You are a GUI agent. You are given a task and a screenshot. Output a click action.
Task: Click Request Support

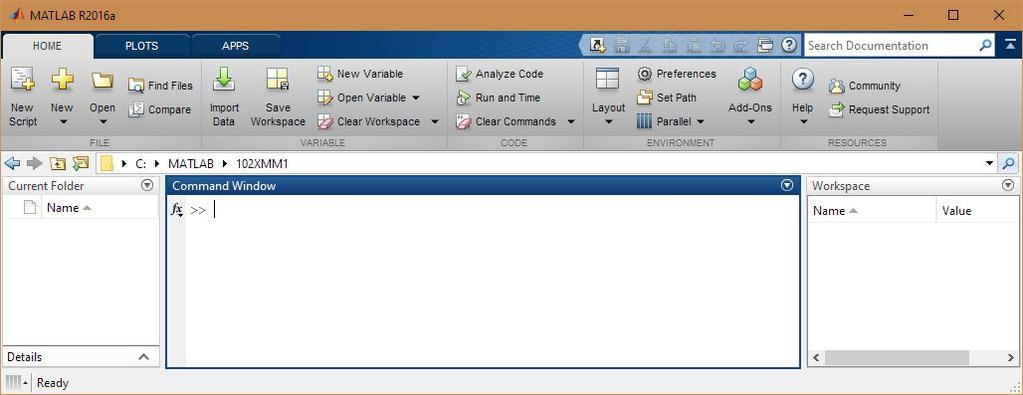pyautogui.click(x=879, y=110)
